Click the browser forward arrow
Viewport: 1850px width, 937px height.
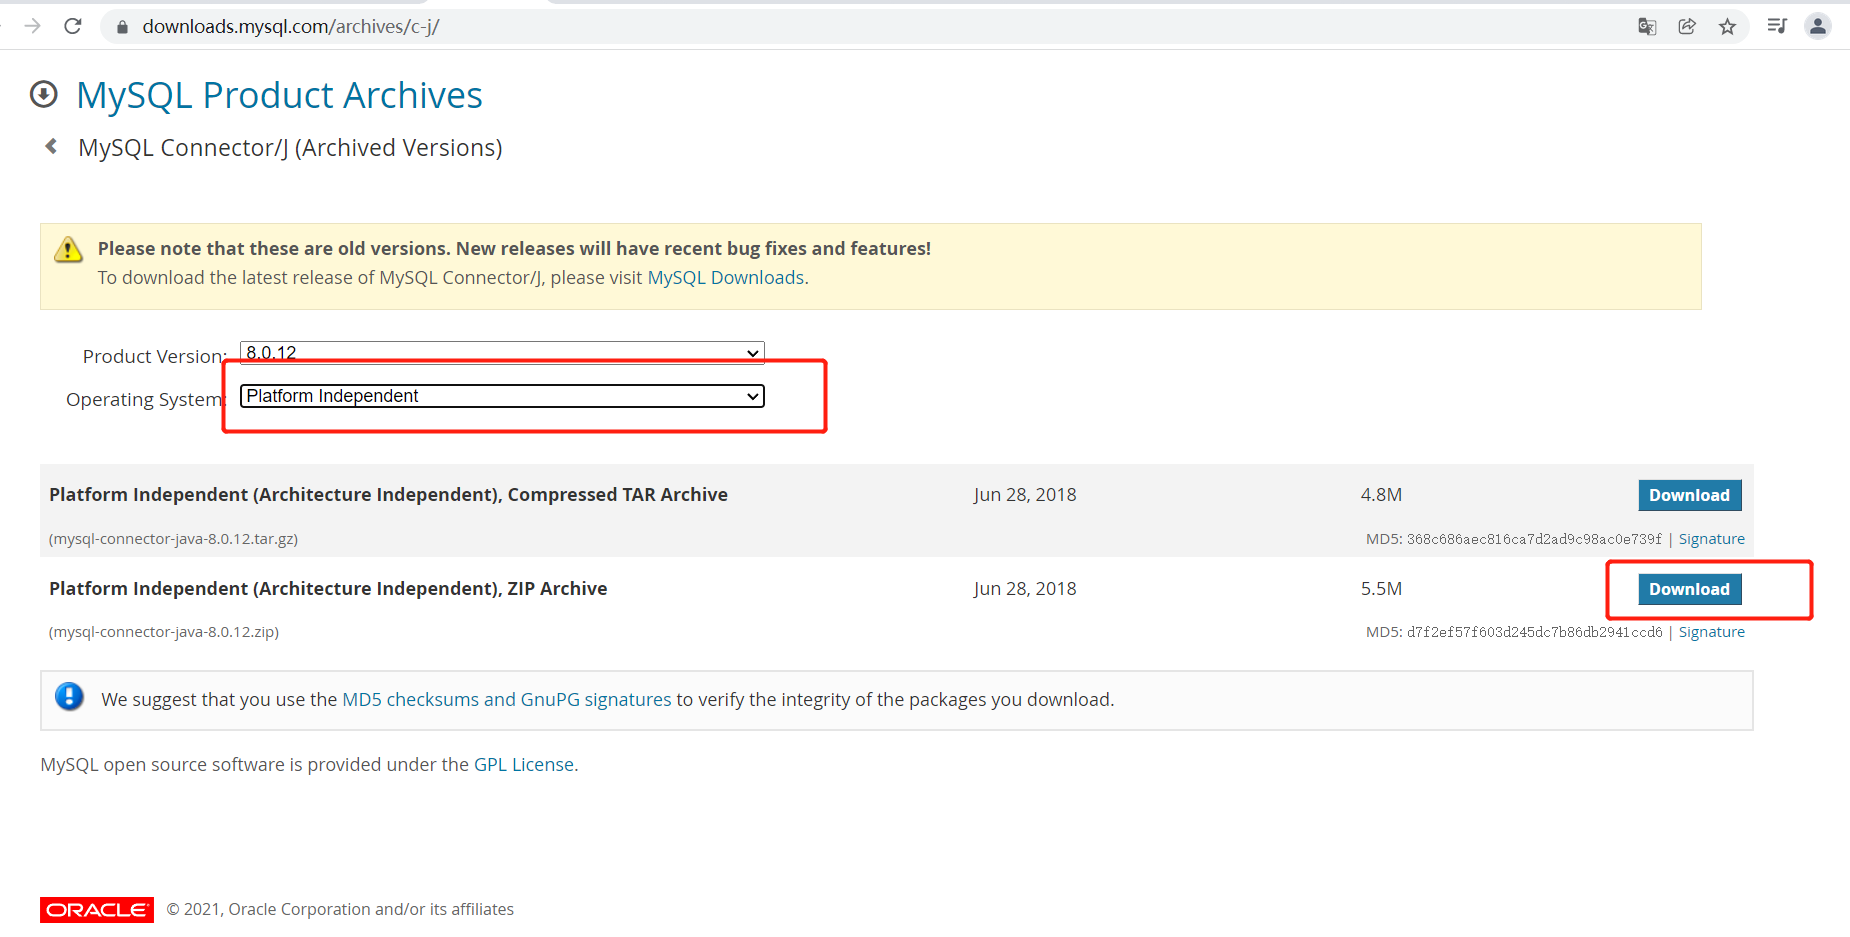click(33, 26)
